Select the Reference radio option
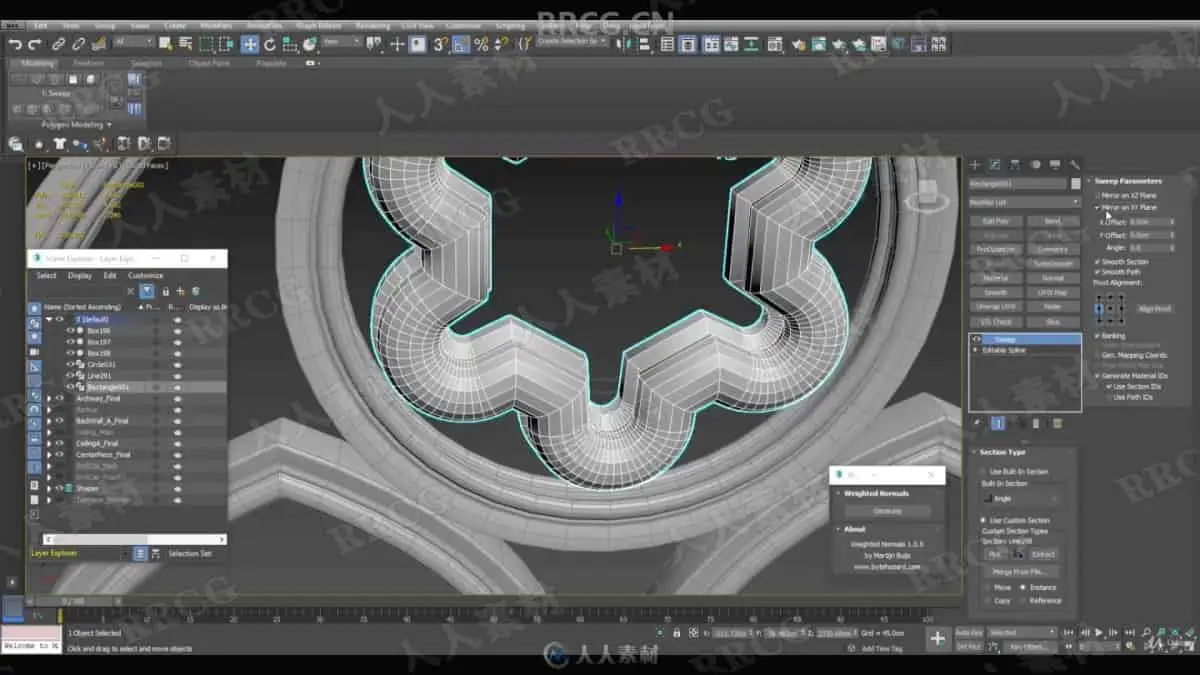Viewport: 1200px width, 675px height. 1022,600
